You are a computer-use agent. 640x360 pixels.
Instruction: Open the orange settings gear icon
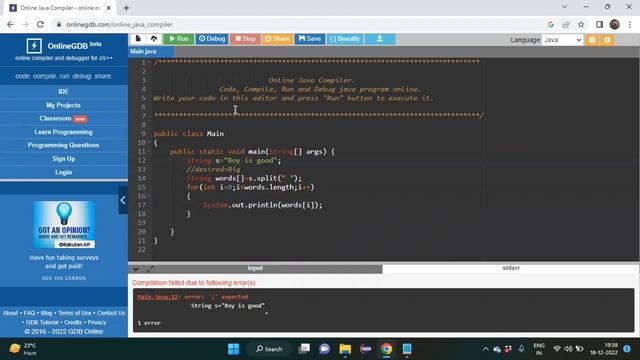(x=607, y=40)
